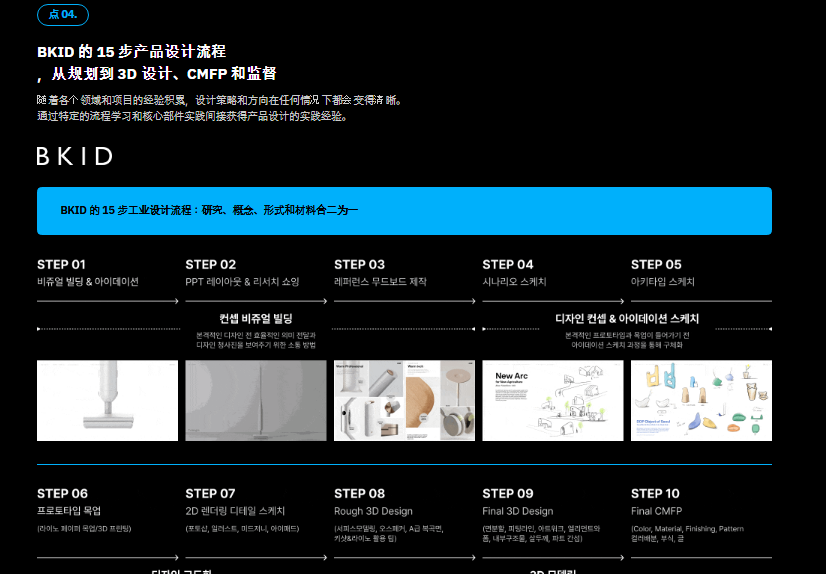This screenshot has height=574, width=826.
Task: Select the STEP 07 heading
Action: [x=210, y=493]
